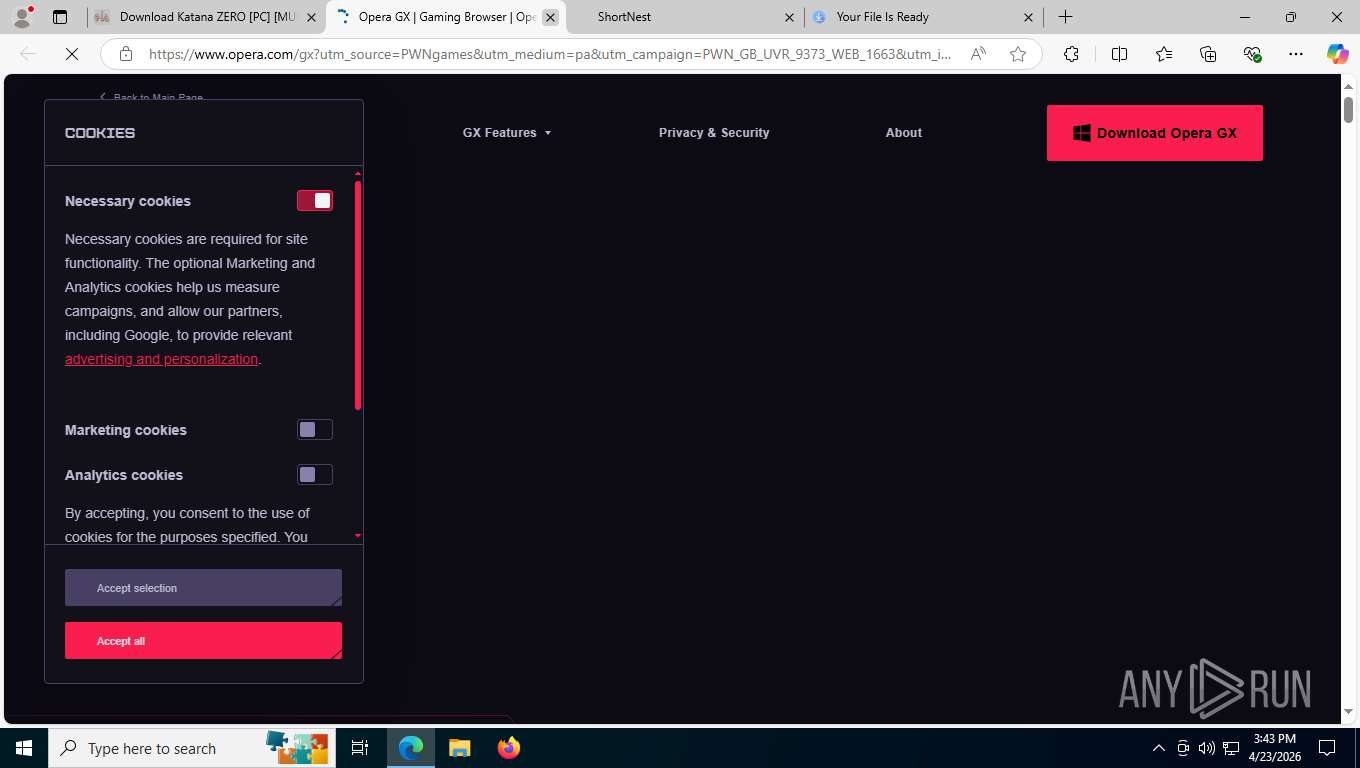This screenshot has width=1360, height=768.
Task: Close the ShortNest tab
Action: click(789, 17)
